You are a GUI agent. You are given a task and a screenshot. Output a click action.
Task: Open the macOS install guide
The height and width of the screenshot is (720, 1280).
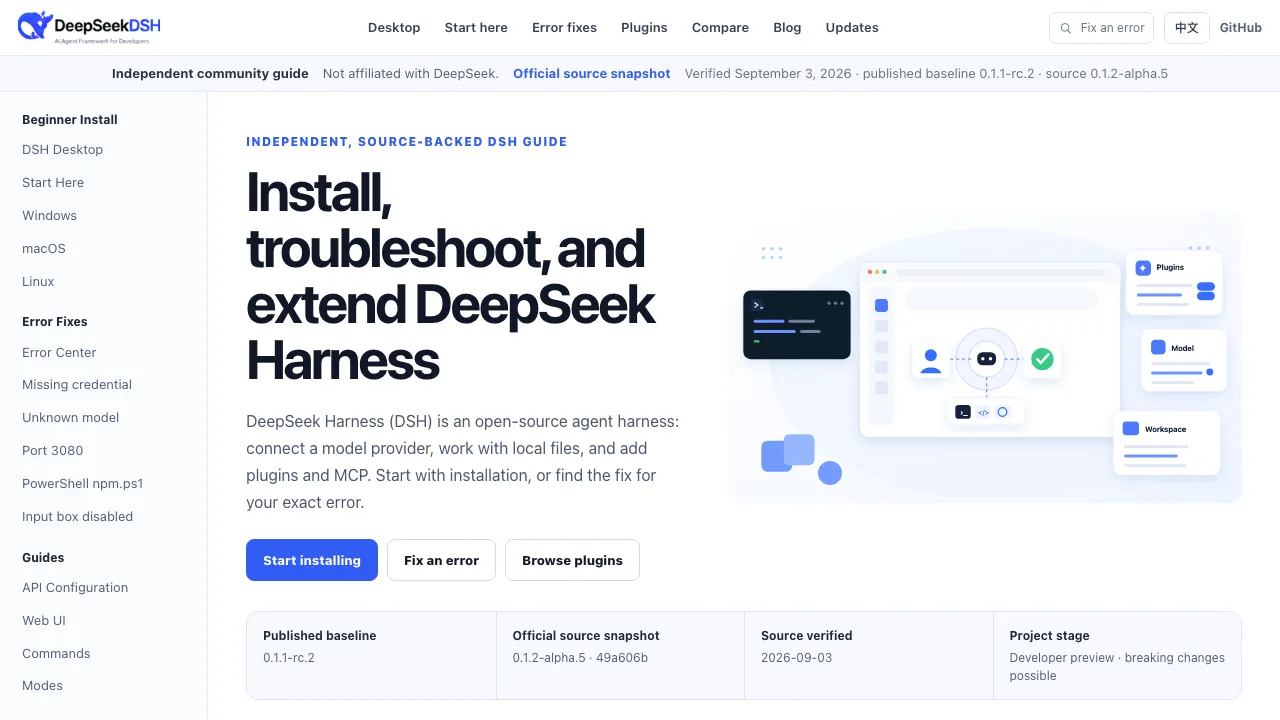pyautogui.click(x=44, y=249)
